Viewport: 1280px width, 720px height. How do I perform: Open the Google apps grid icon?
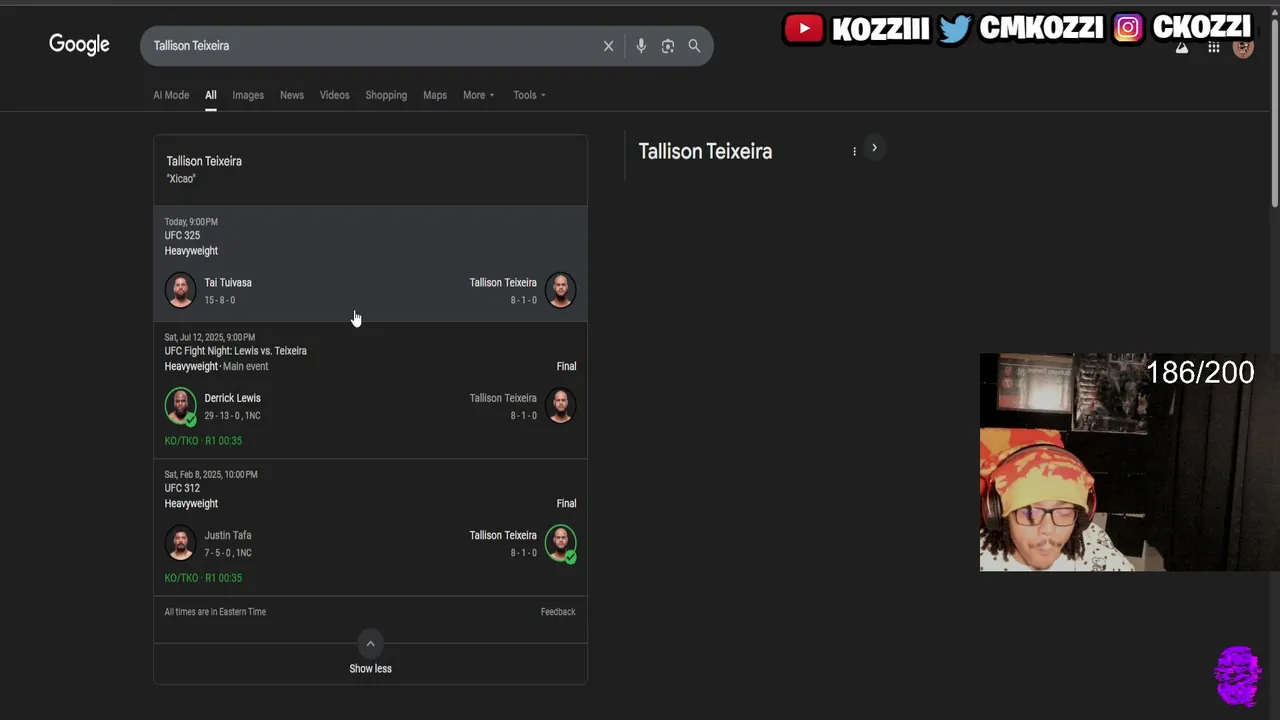(1213, 47)
